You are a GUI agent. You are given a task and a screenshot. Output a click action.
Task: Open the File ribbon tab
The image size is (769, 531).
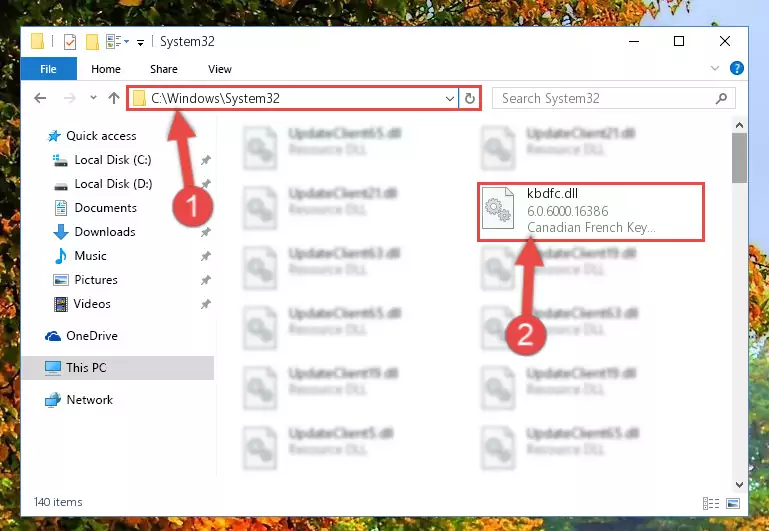pyautogui.click(x=48, y=69)
